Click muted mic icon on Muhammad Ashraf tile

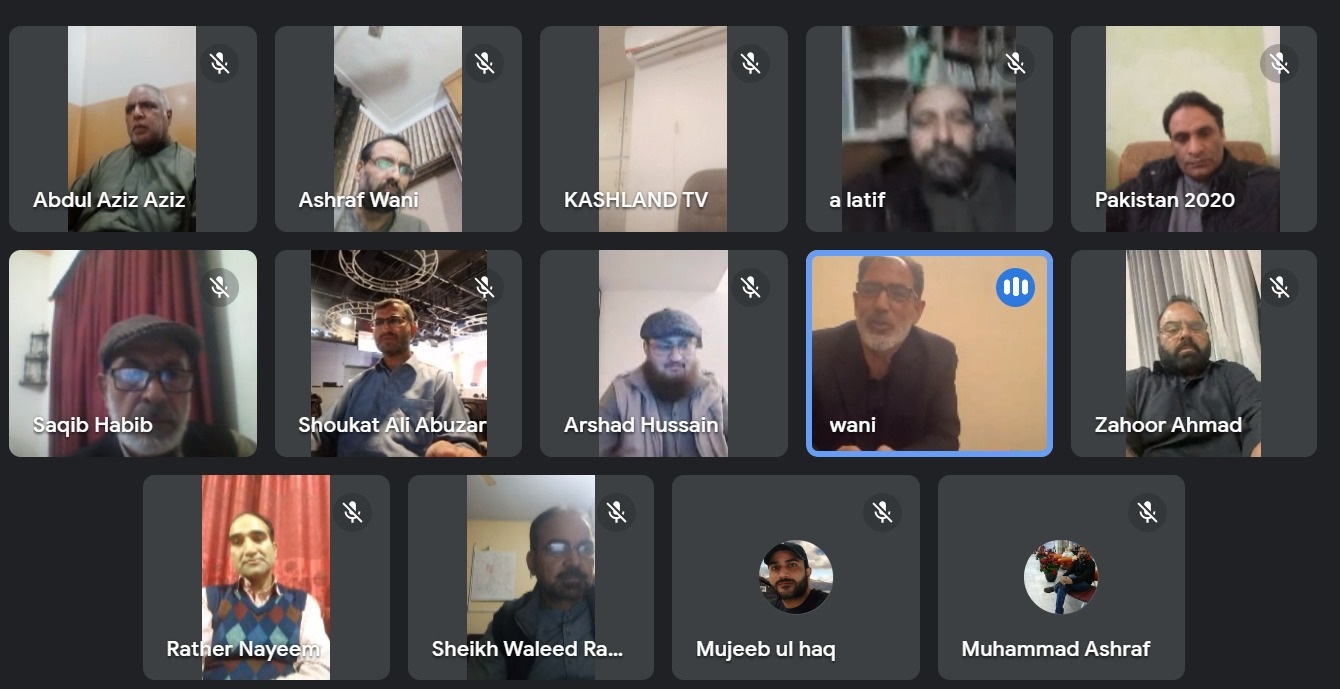[1147, 513]
